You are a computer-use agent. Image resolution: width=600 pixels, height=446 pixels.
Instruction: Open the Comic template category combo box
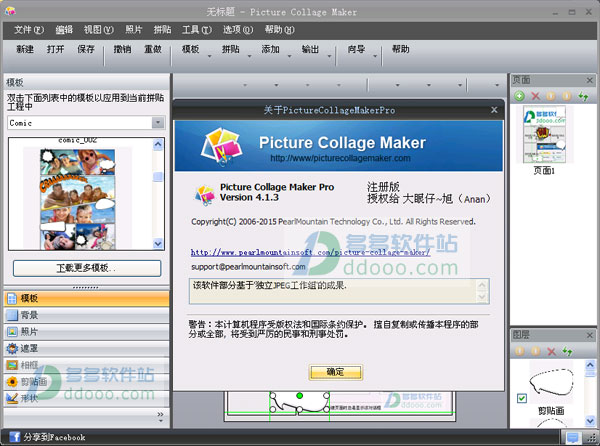point(86,123)
